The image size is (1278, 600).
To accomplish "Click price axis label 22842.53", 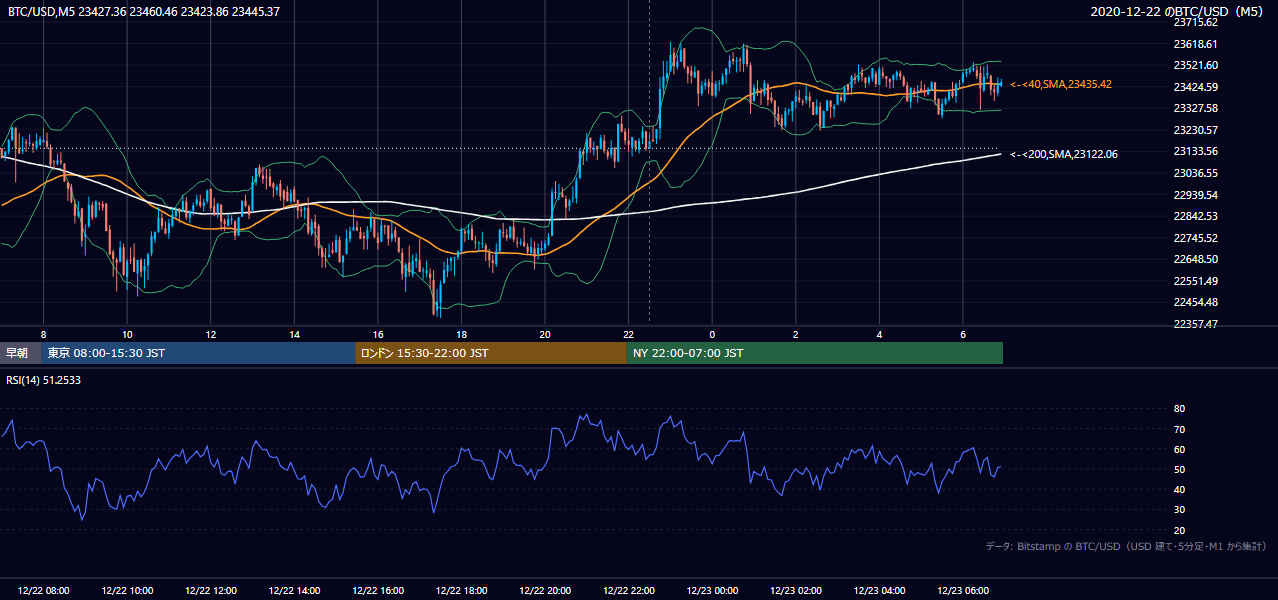I will click(x=1195, y=216).
